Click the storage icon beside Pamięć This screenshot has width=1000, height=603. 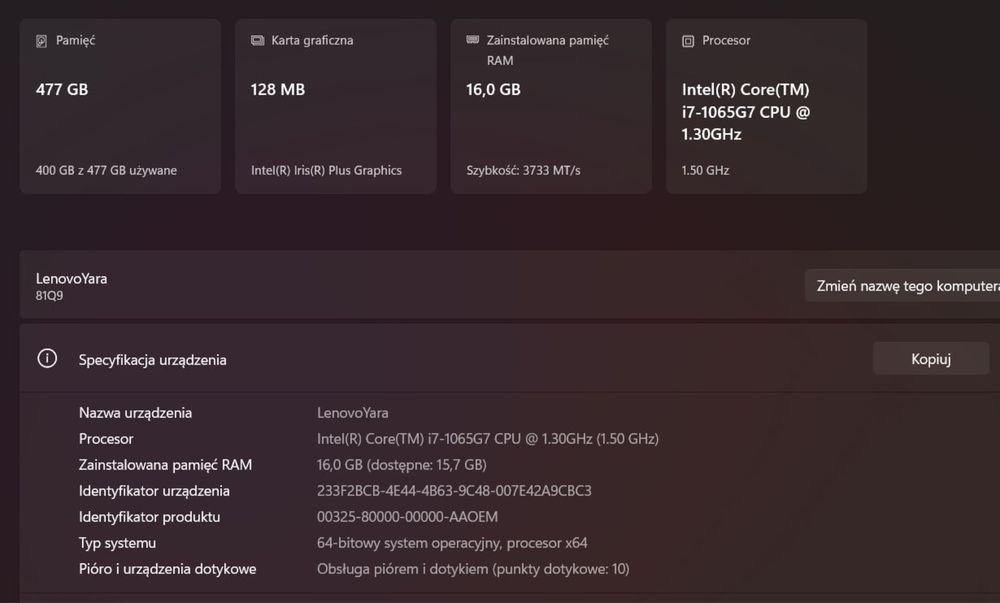pyautogui.click(x=41, y=41)
